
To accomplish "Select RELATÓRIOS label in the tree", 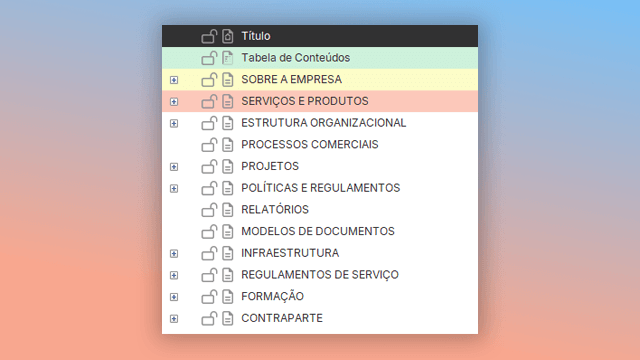I will tap(275, 209).
